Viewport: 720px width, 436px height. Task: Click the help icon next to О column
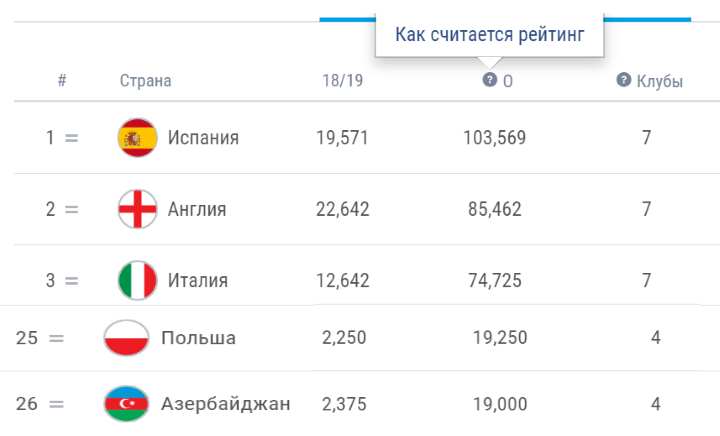point(489,79)
